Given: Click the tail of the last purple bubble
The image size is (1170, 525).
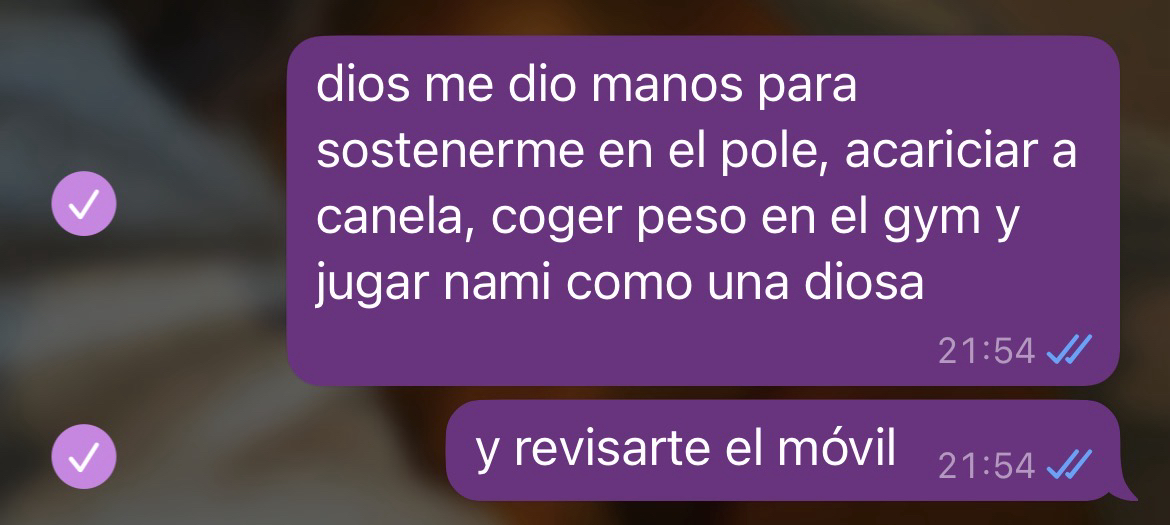Looking at the screenshot, I should 1125,491.
